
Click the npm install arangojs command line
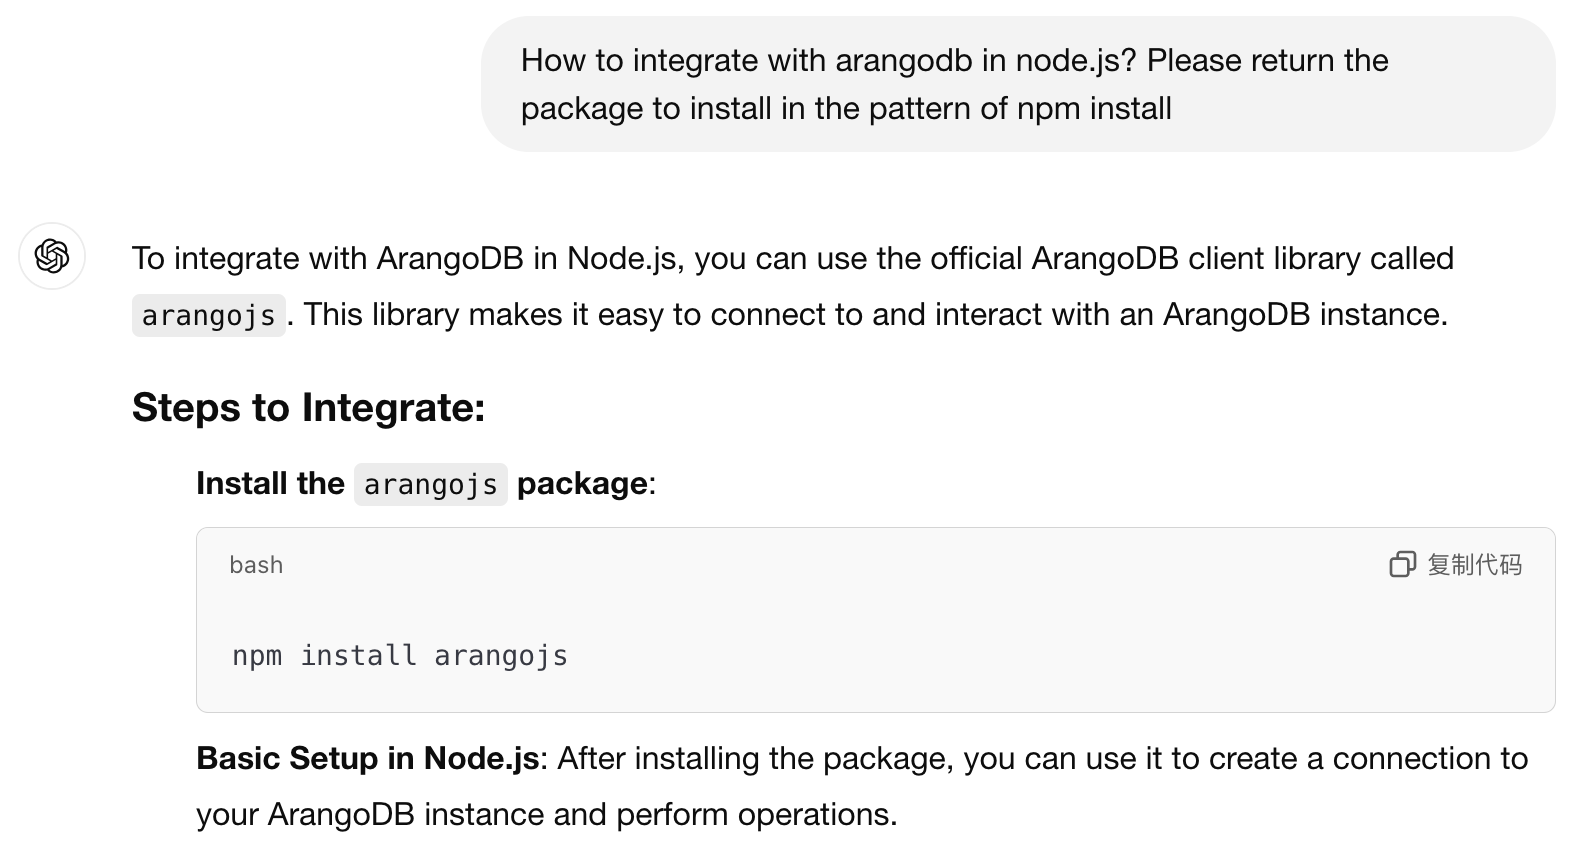400,656
